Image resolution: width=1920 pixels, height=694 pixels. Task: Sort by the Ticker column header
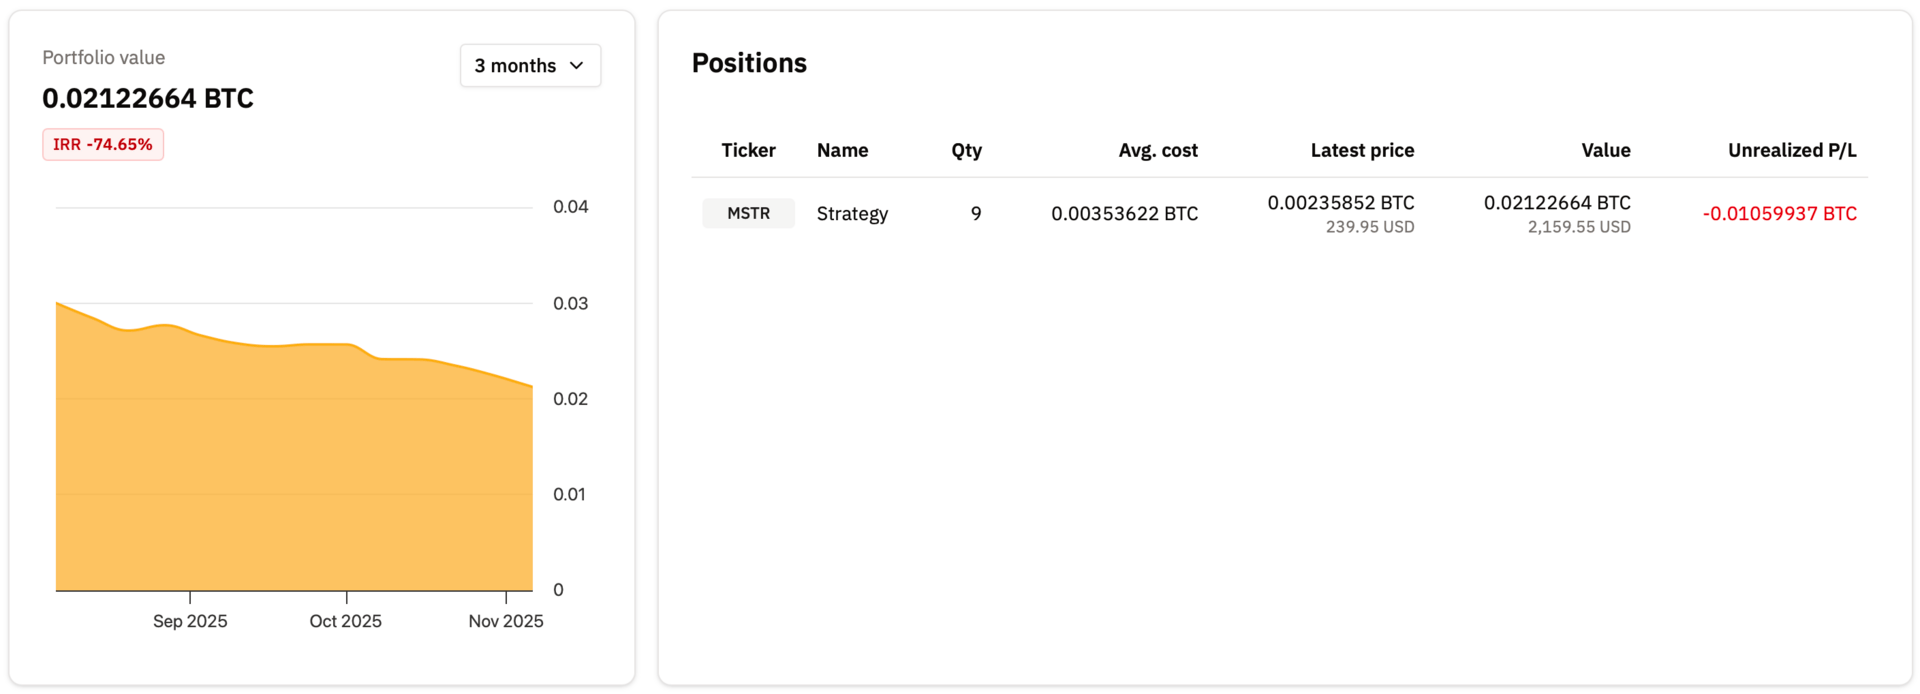[748, 150]
